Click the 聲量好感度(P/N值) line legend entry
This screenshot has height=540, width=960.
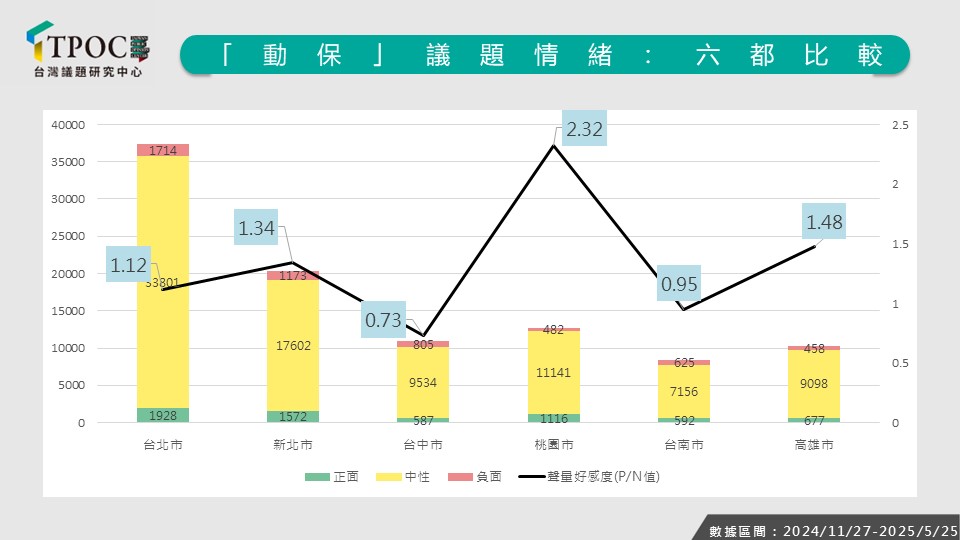coord(588,477)
